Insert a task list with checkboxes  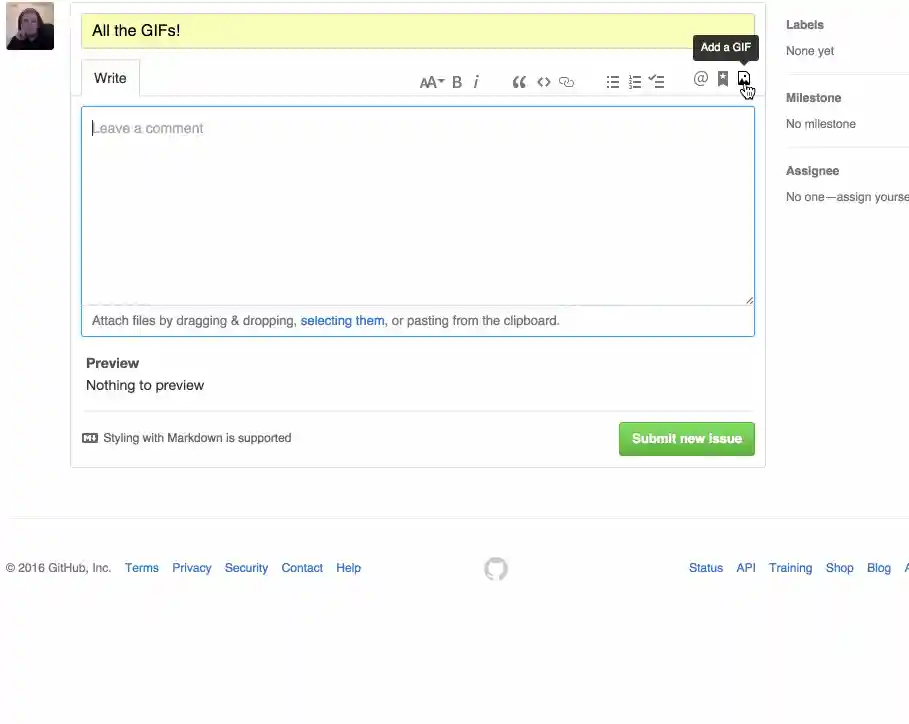tap(656, 81)
